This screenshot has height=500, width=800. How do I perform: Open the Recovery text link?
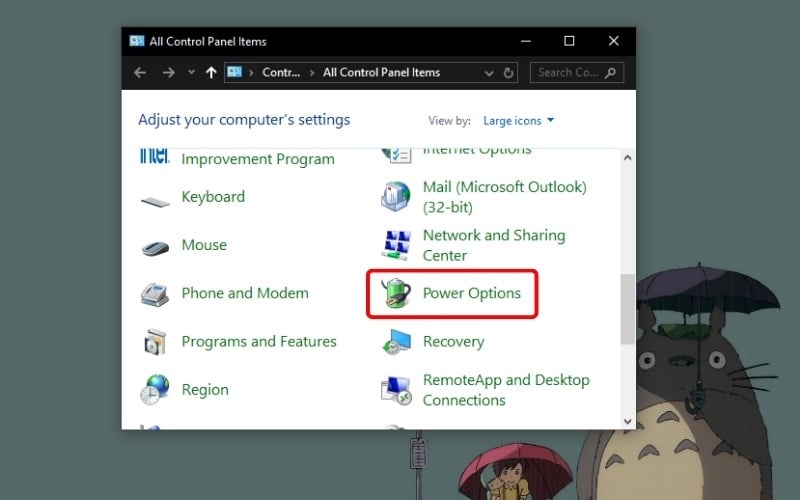[x=453, y=342]
